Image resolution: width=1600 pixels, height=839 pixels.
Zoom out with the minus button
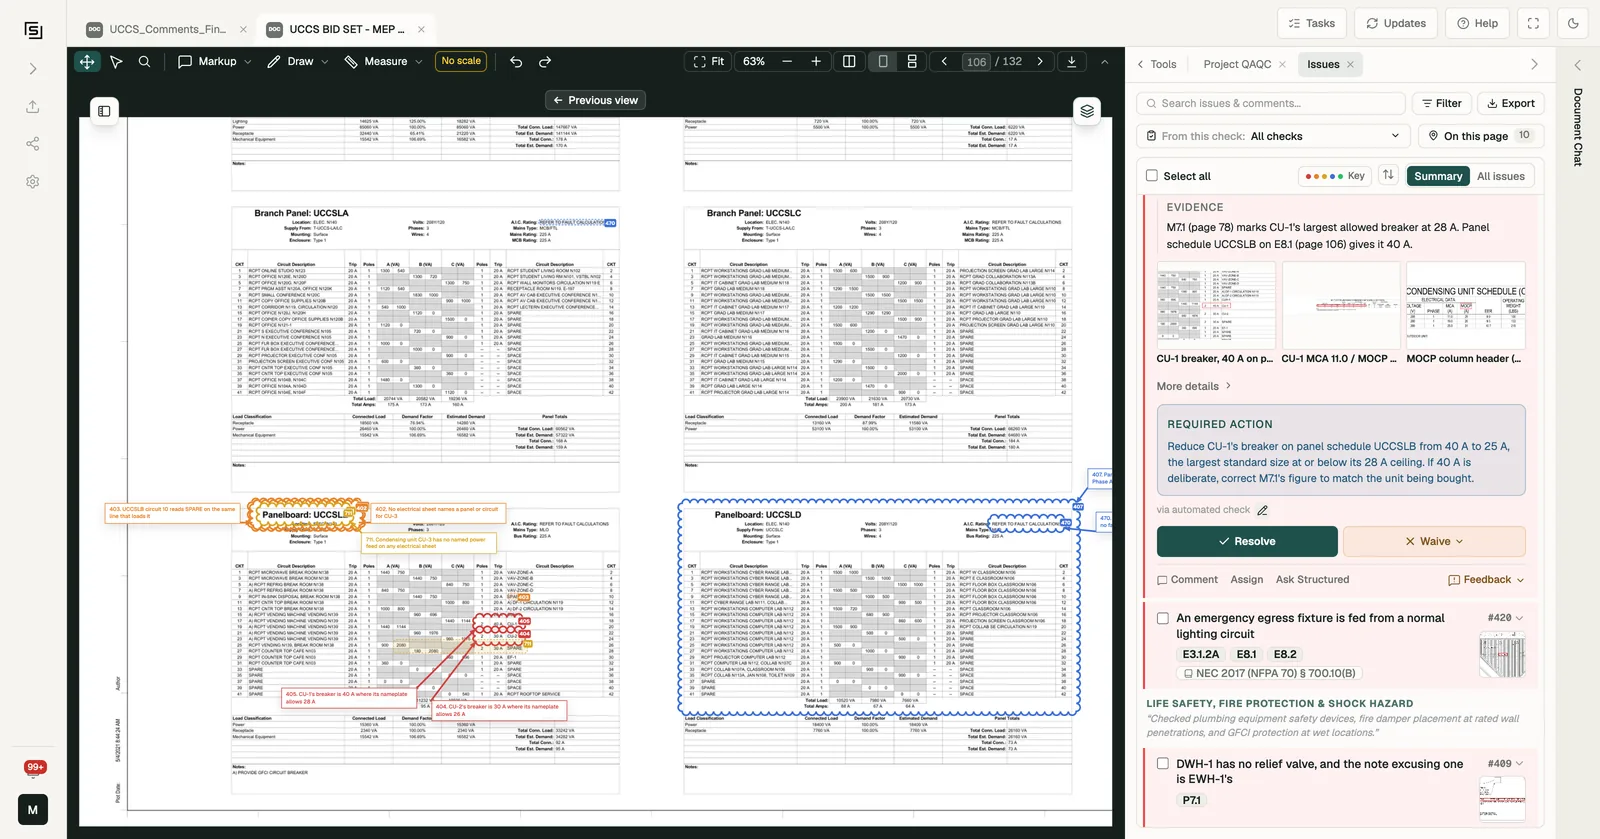tap(787, 61)
